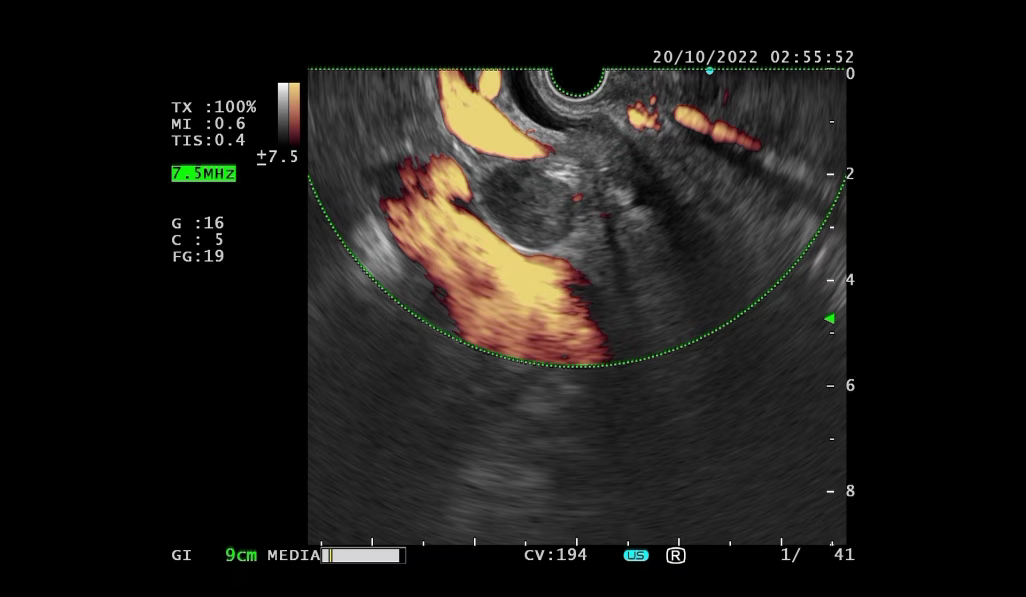Click the CV:194 readout

[555, 555]
